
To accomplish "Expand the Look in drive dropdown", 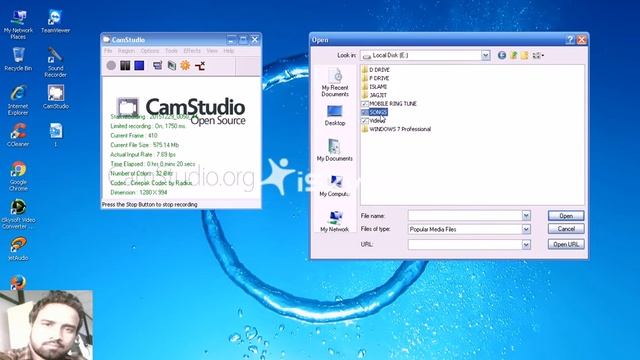I will pyautogui.click(x=485, y=55).
